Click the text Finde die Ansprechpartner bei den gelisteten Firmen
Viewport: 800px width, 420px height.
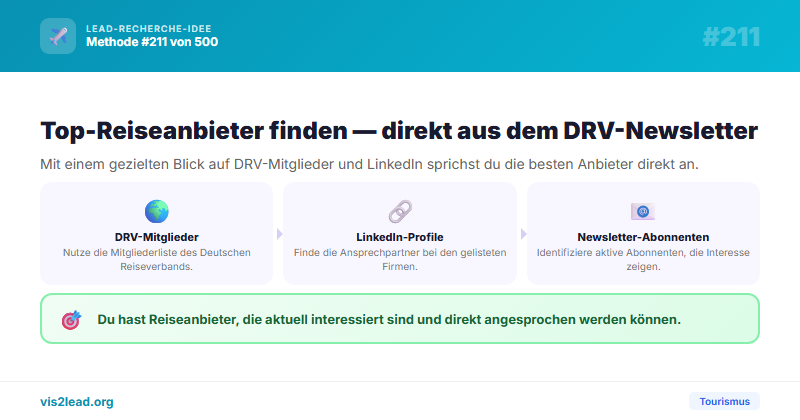[400, 259]
